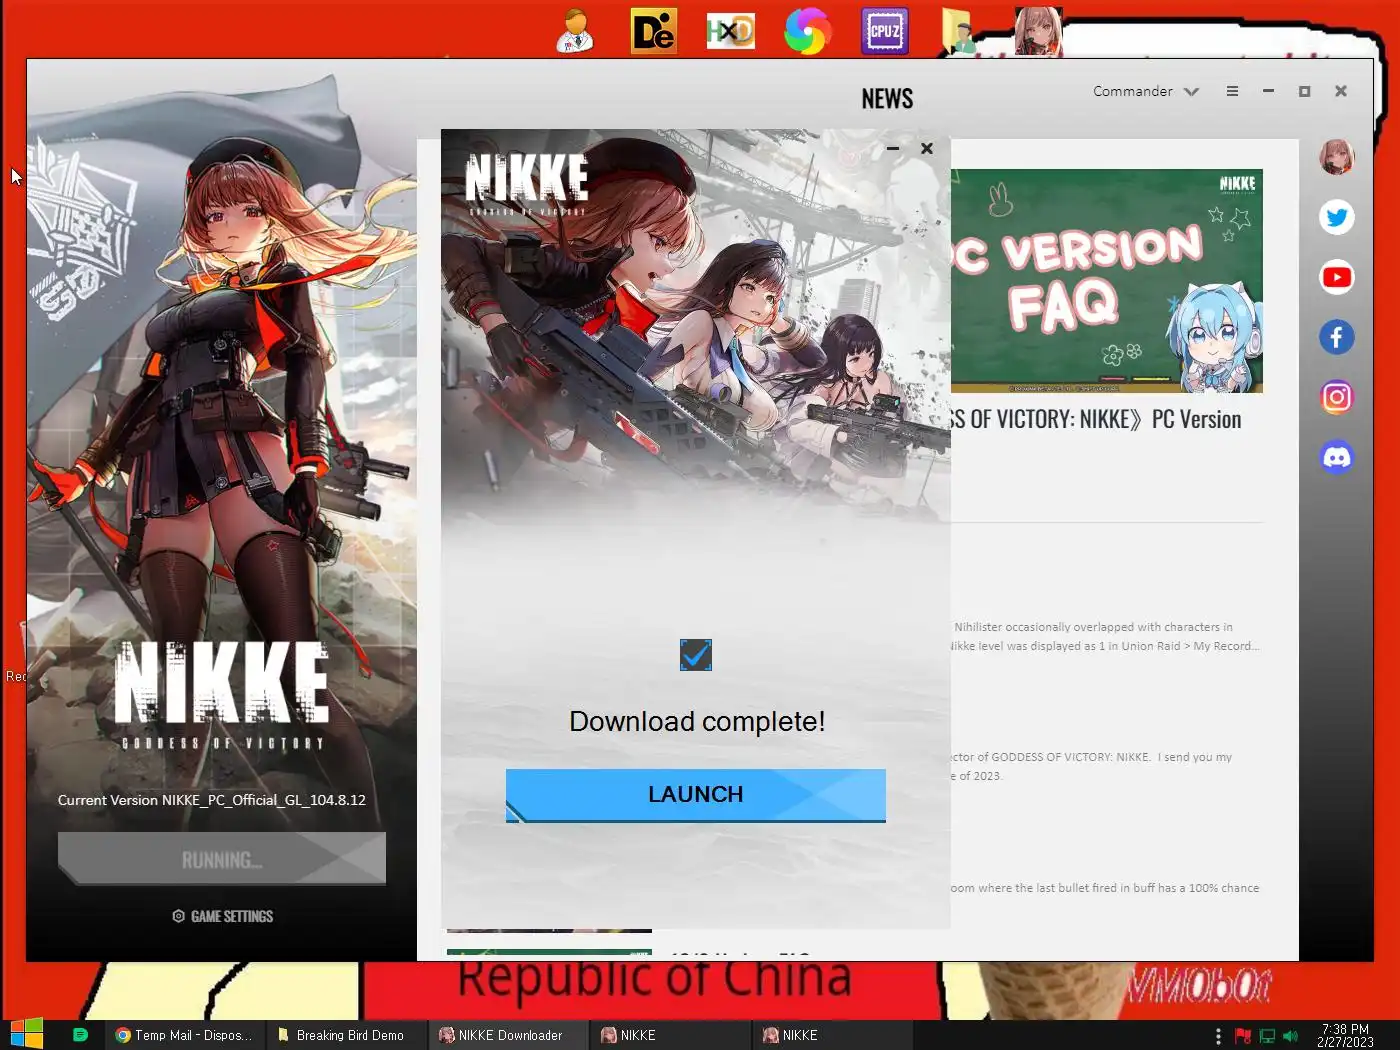The image size is (1400, 1050).
Task: Open the Facebook link in the sidebar
Action: (1337, 337)
